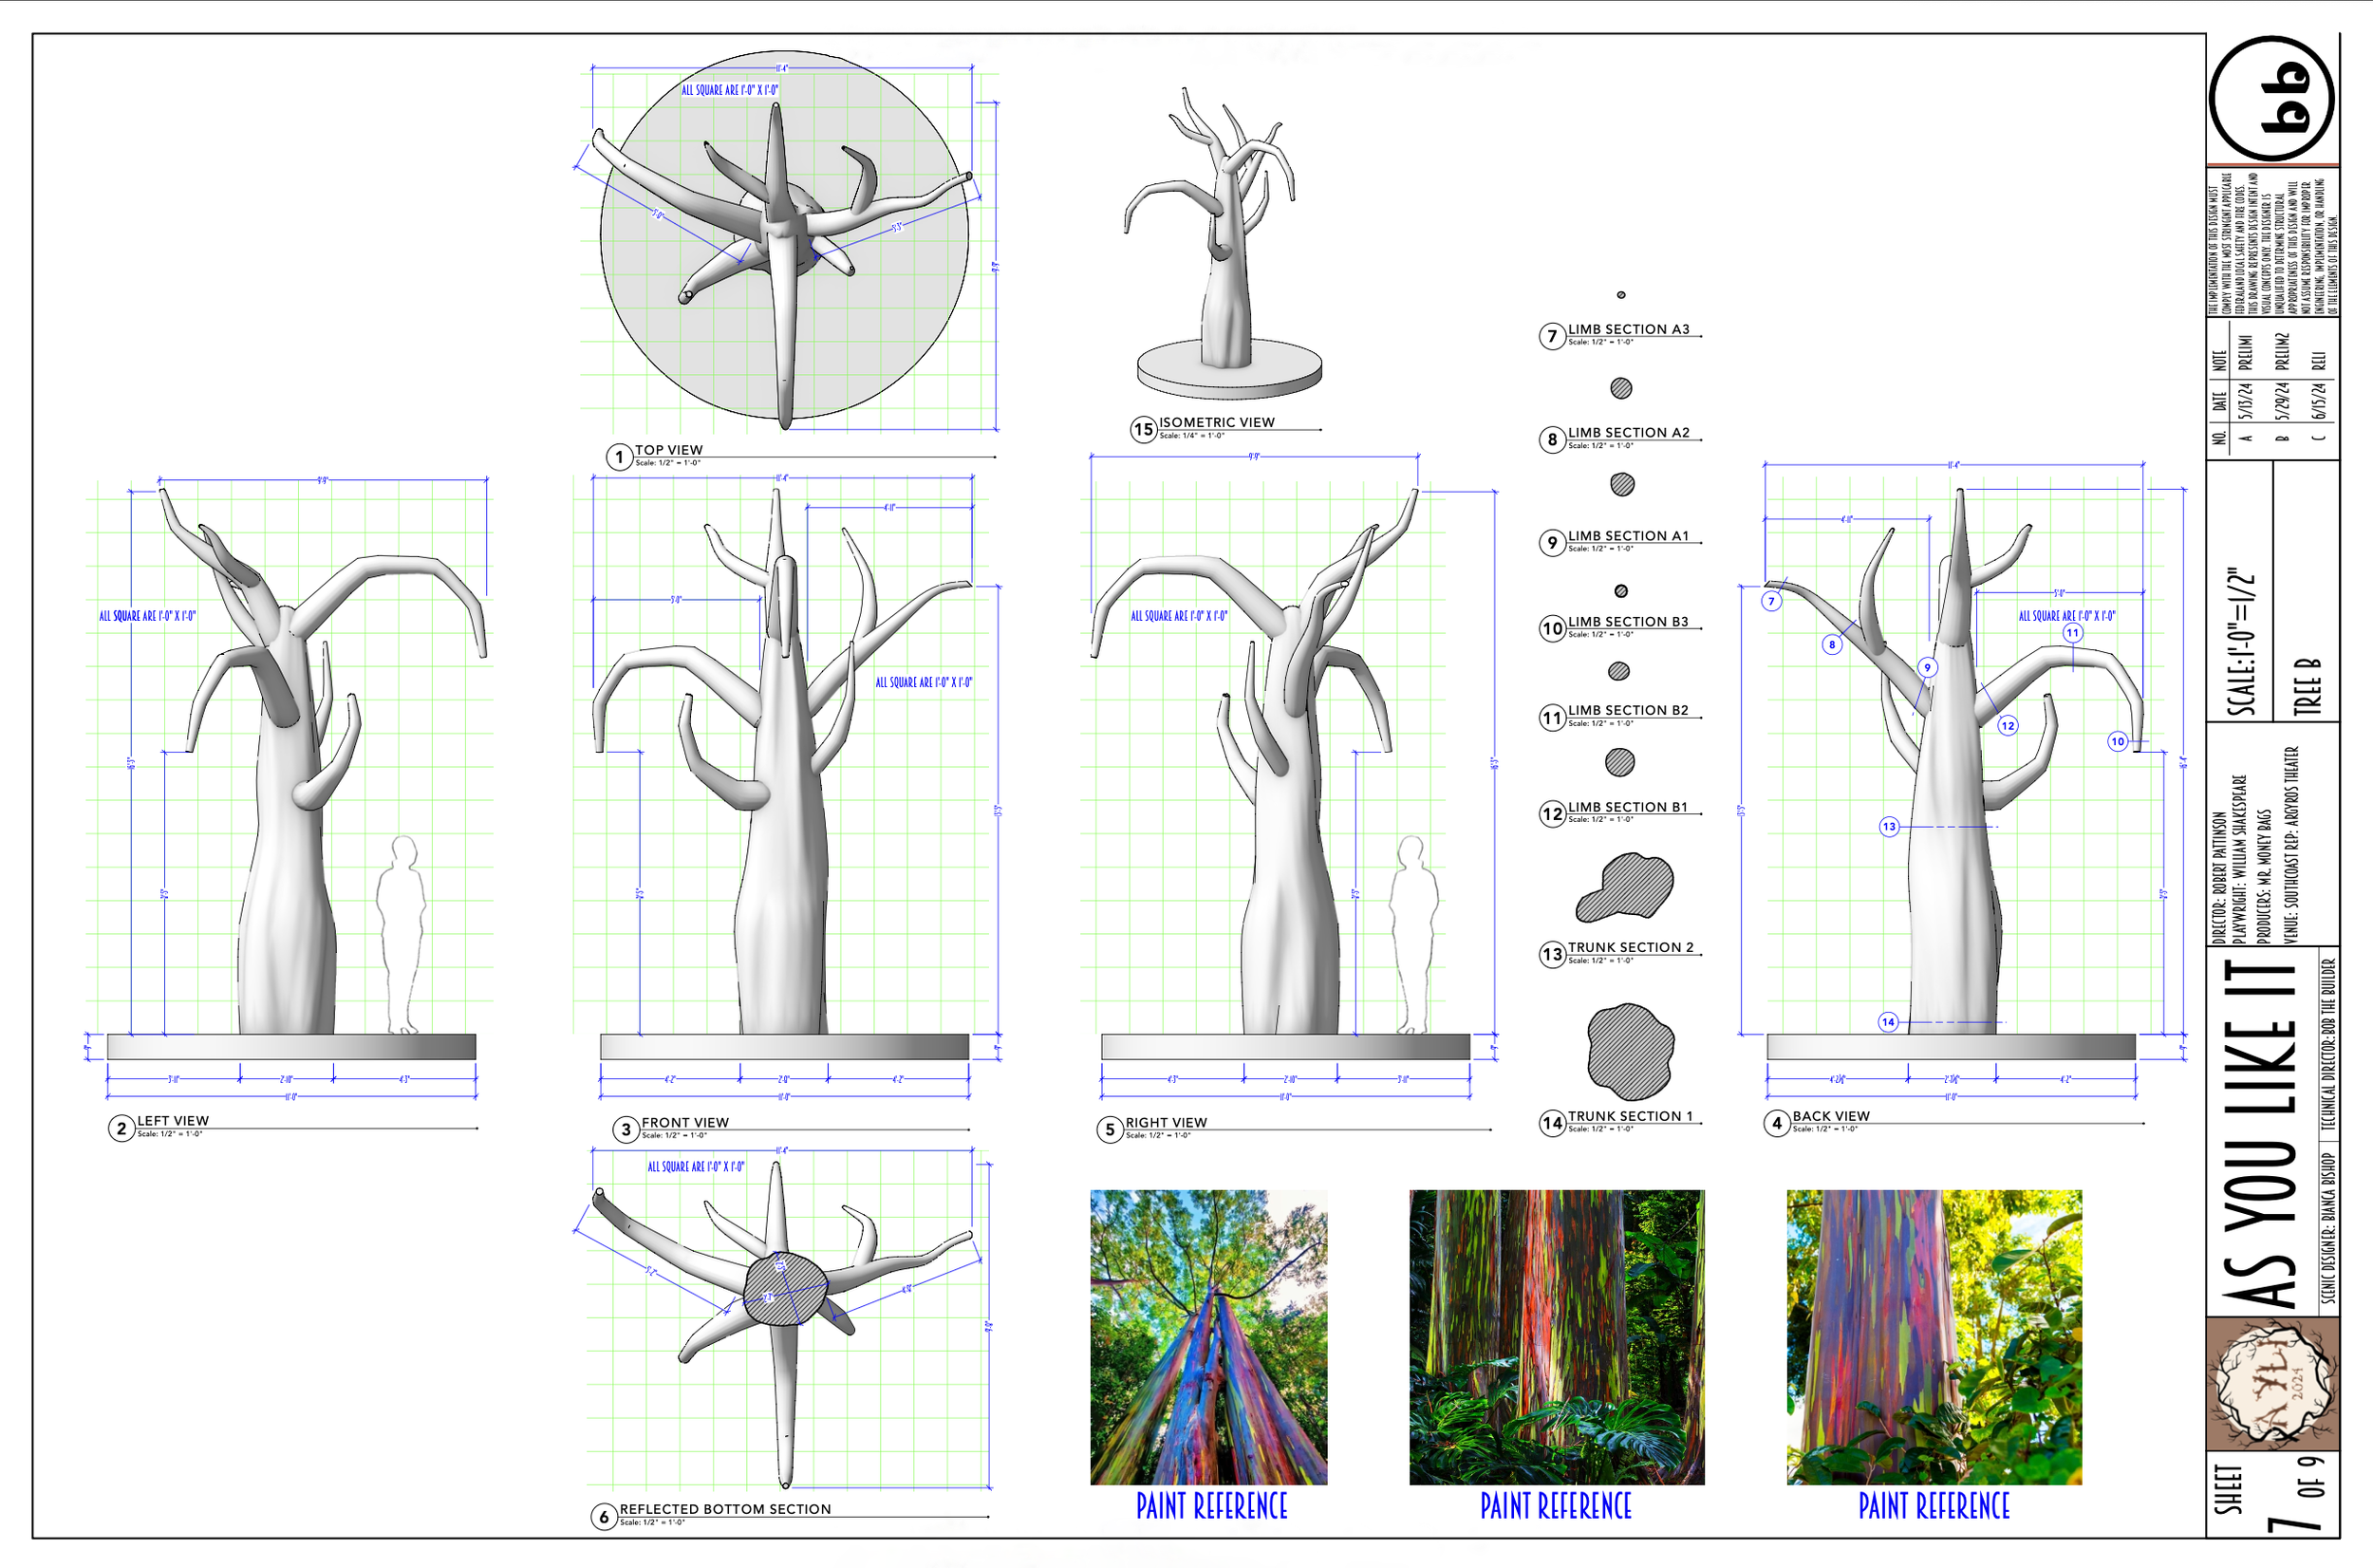This screenshot has height=1568, width=2373.
Task: Click blue callout bubble 14 on the back view
Action: 1888,1022
